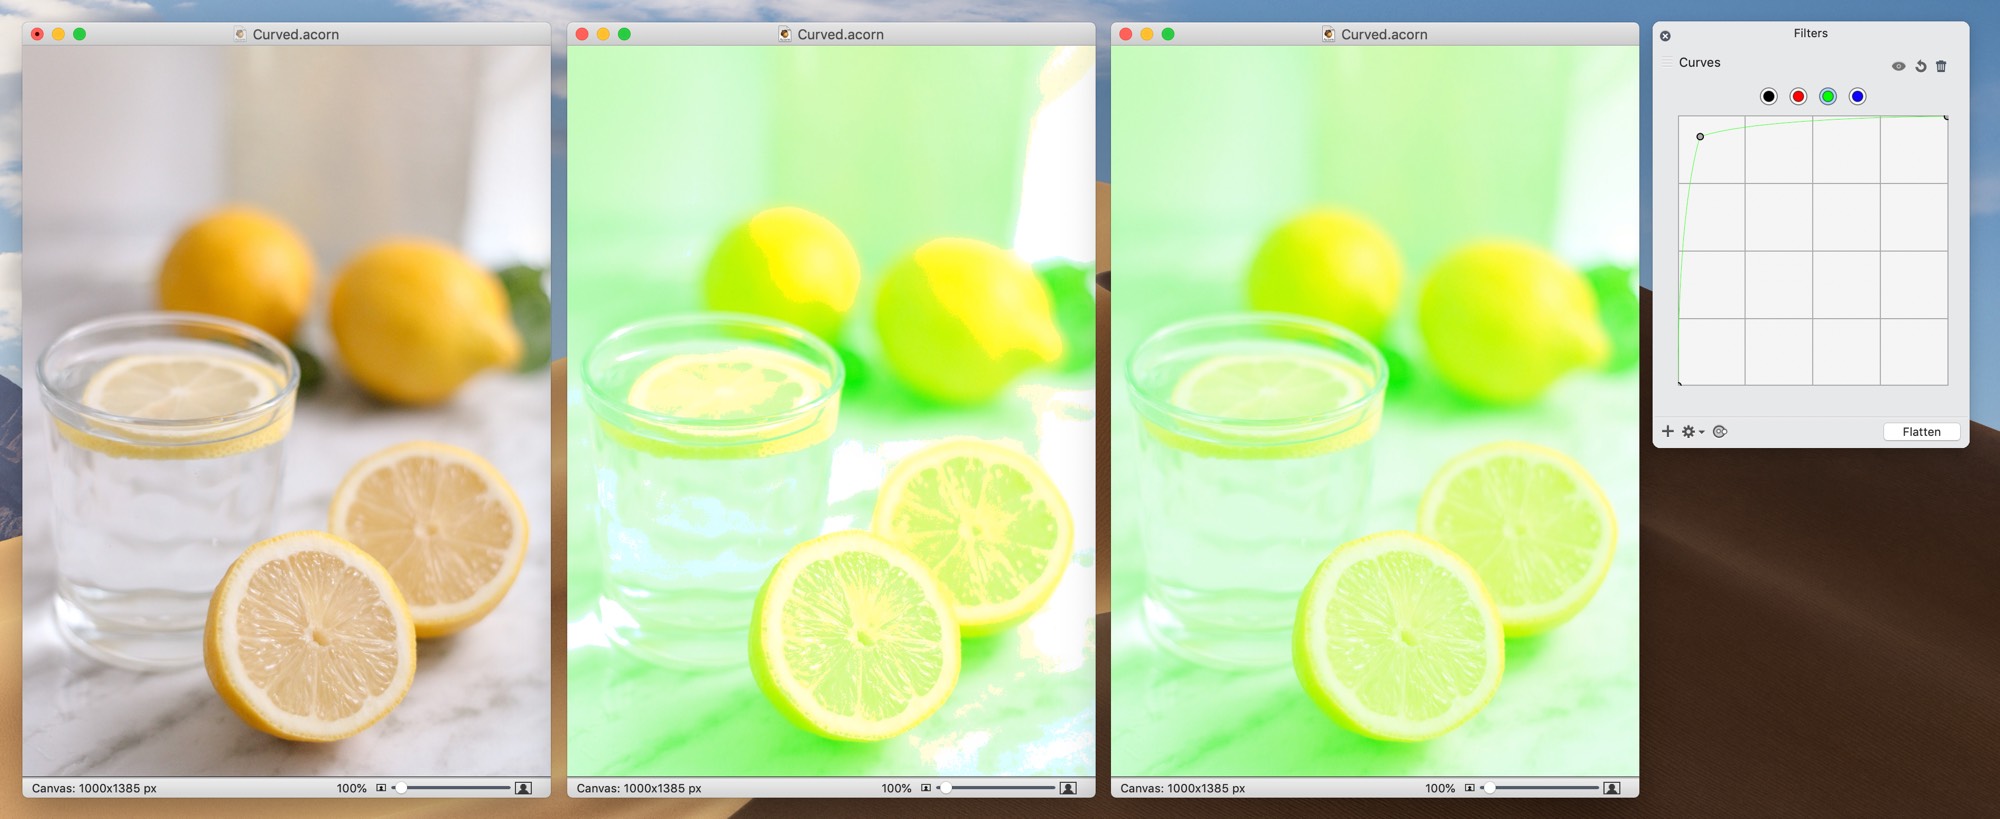Click middle green-tinted canvas with blown highlights
2000x819 pixels.
coord(831,411)
